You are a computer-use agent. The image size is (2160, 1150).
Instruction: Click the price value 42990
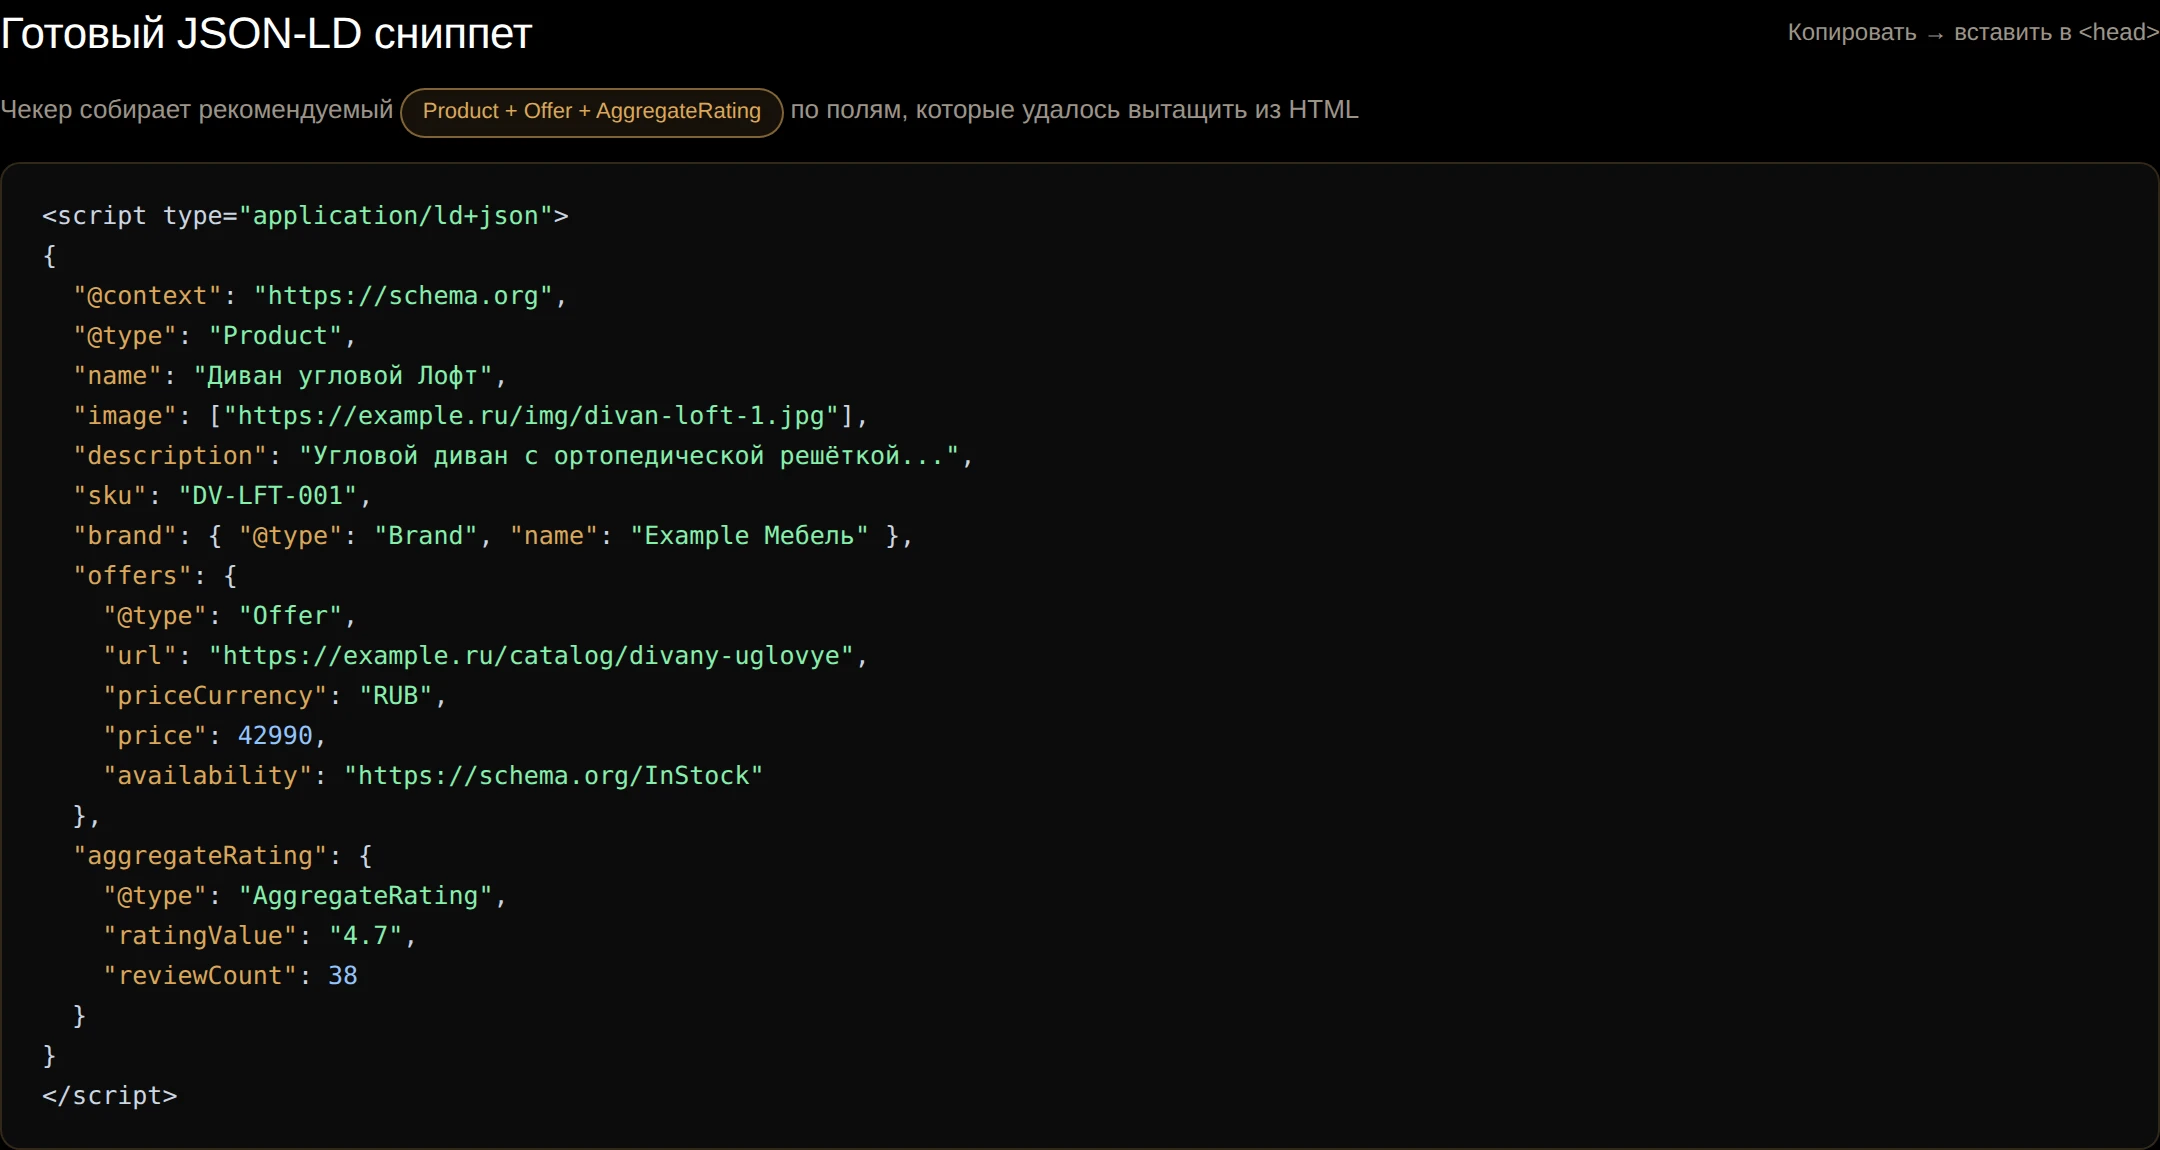click(x=275, y=736)
